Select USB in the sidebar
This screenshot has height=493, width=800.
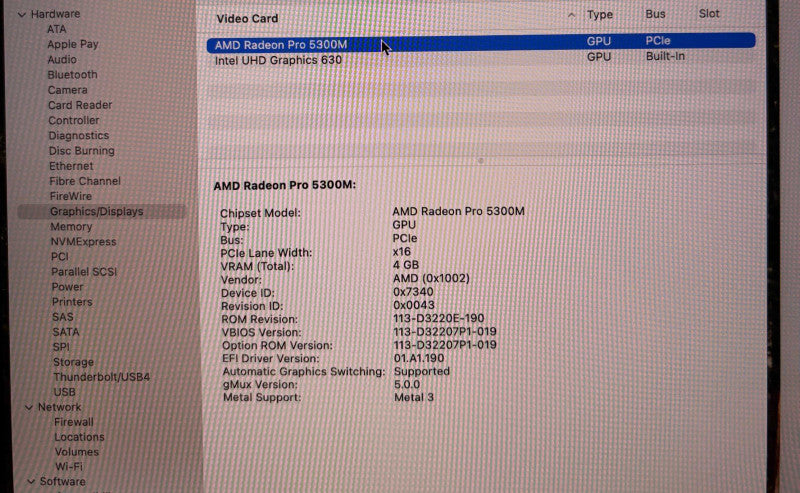pos(64,392)
